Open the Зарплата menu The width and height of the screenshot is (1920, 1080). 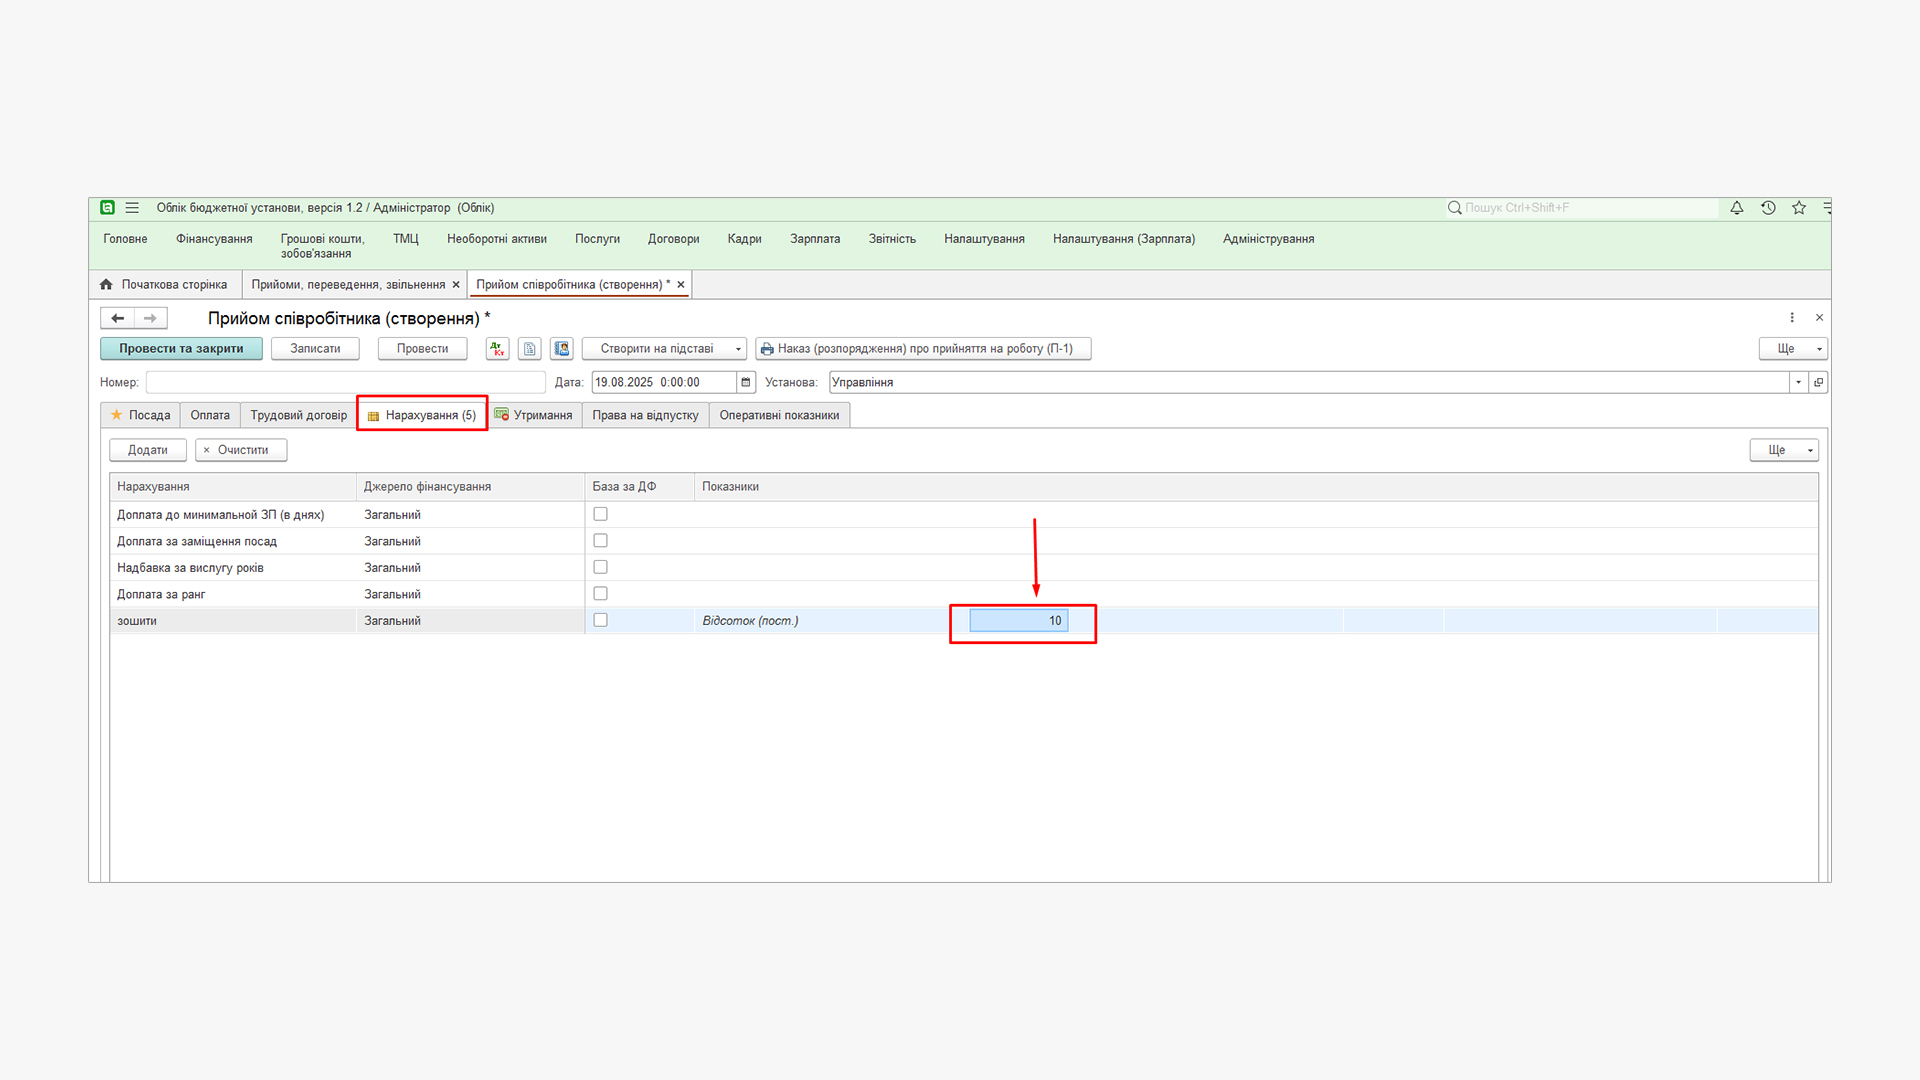(814, 239)
